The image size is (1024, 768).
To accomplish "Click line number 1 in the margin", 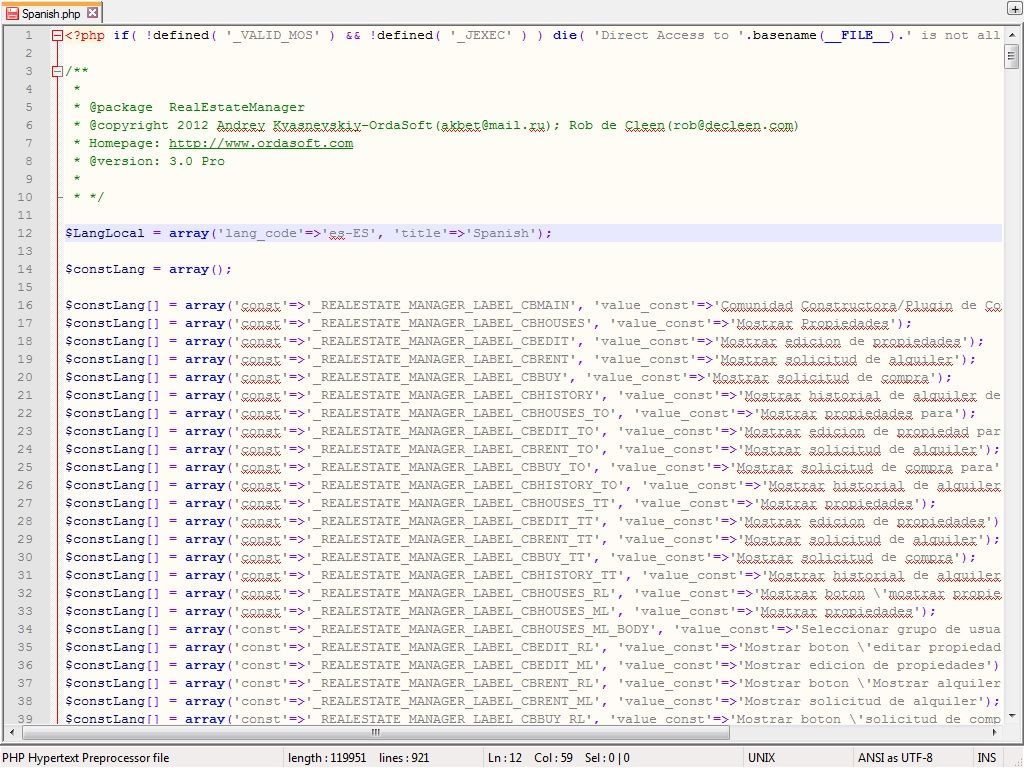I will (29, 35).
